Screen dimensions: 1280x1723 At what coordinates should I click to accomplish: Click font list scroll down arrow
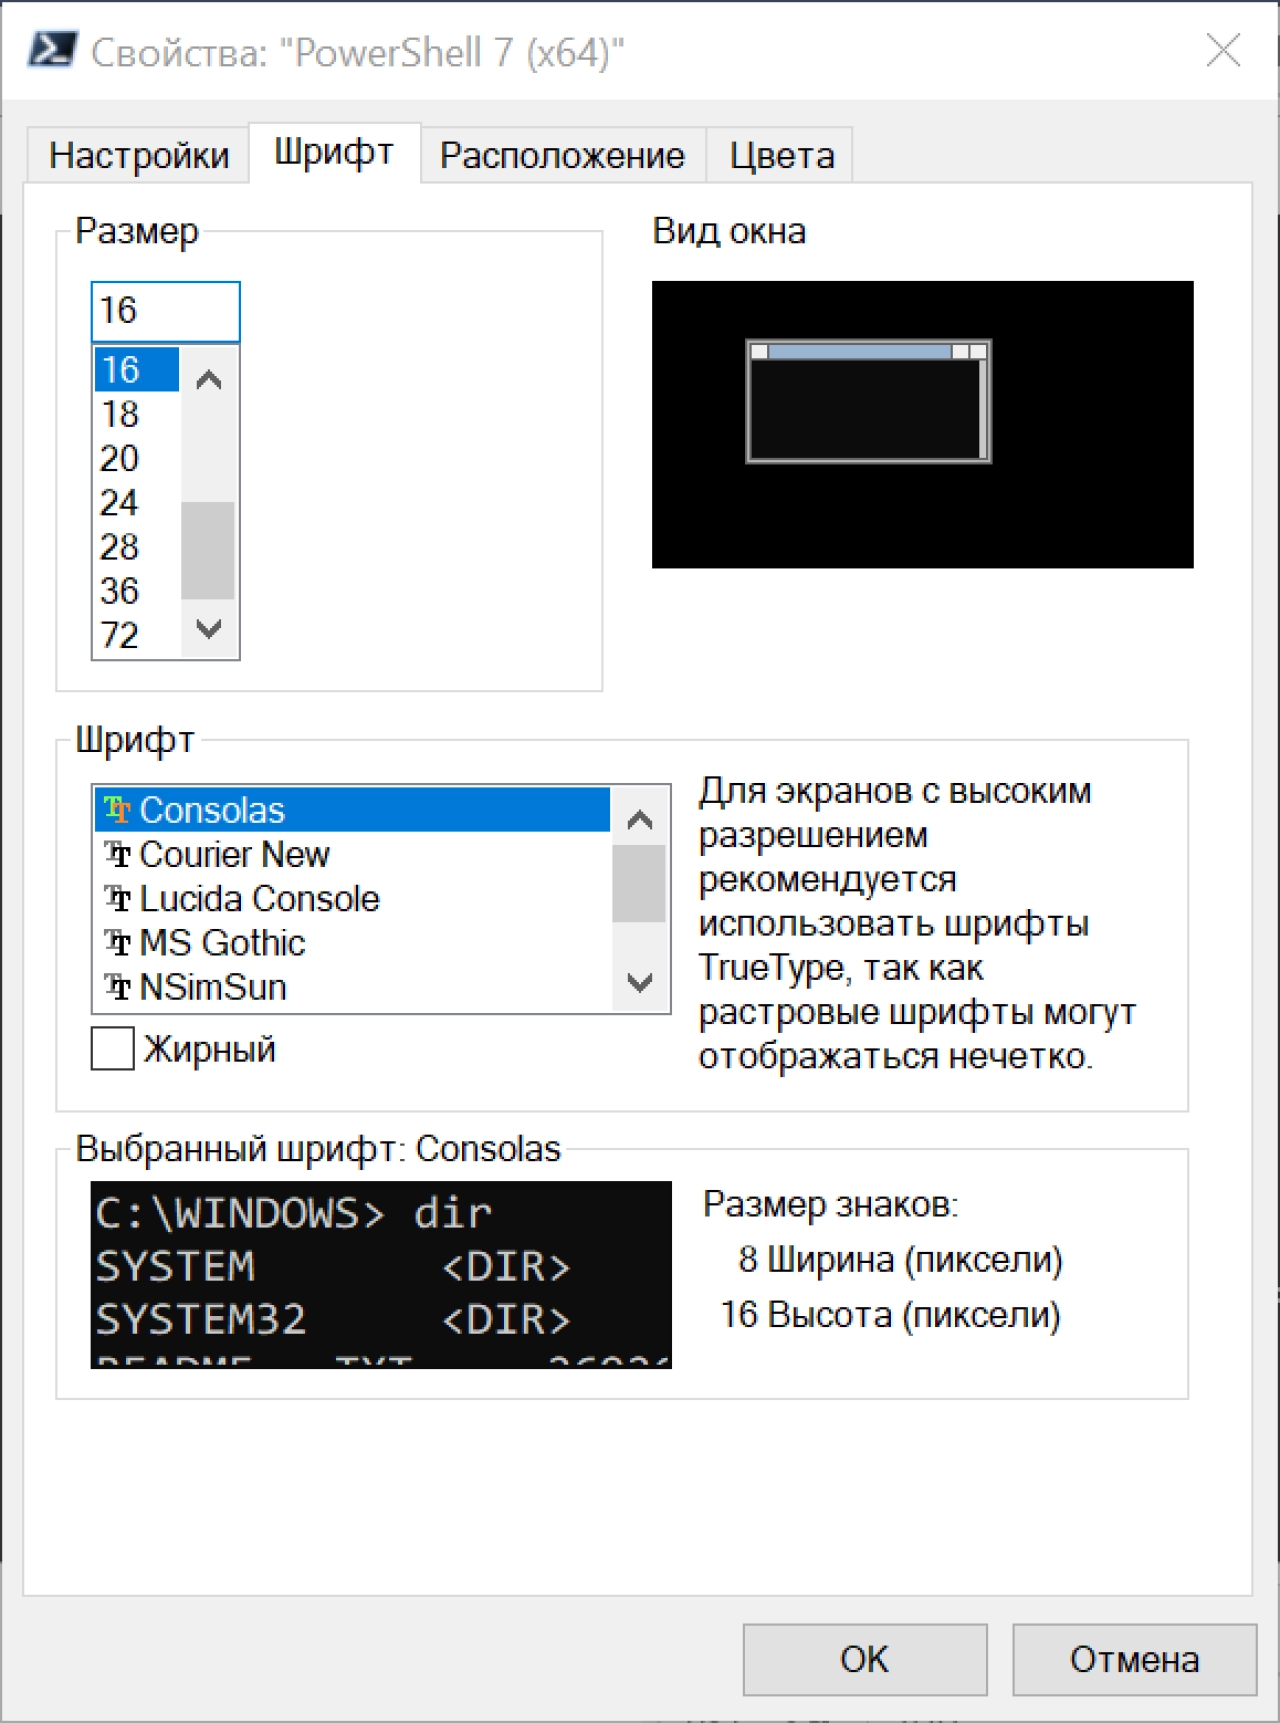[x=640, y=982]
